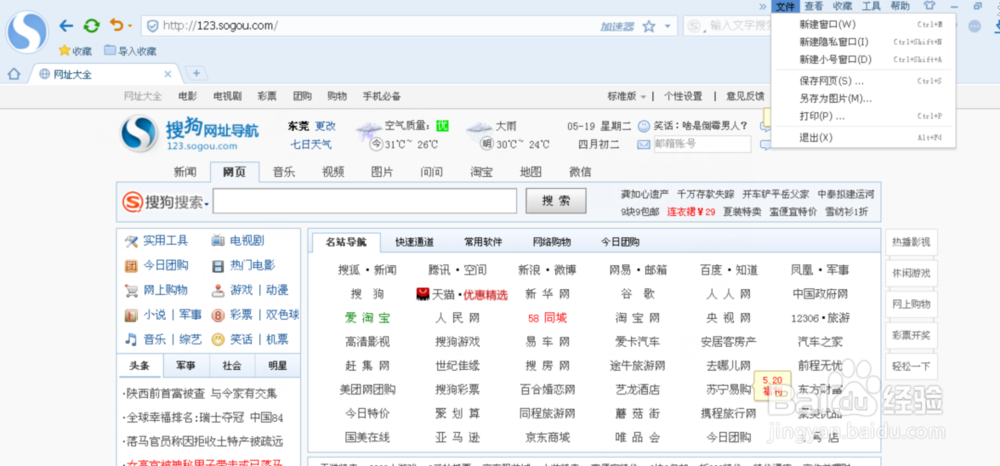Click the orange undo-close-tab icon
The image size is (1000, 466).
[116, 25]
